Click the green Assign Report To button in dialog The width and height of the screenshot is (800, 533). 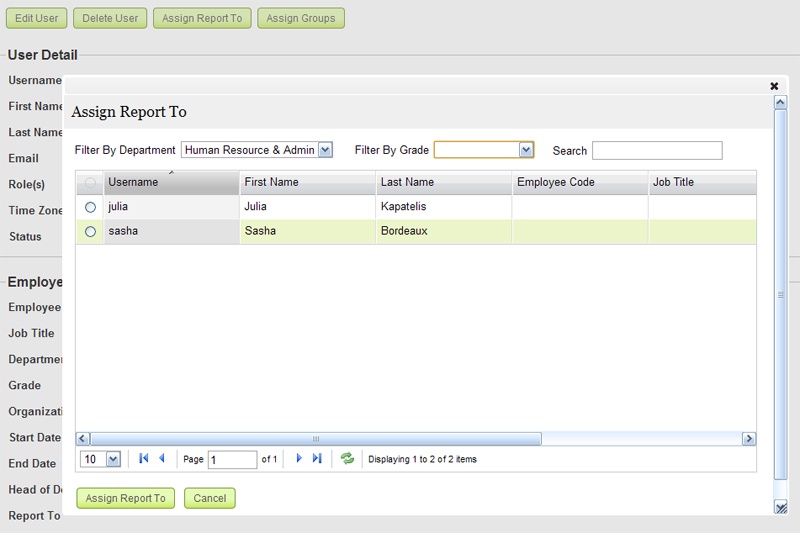point(126,498)
